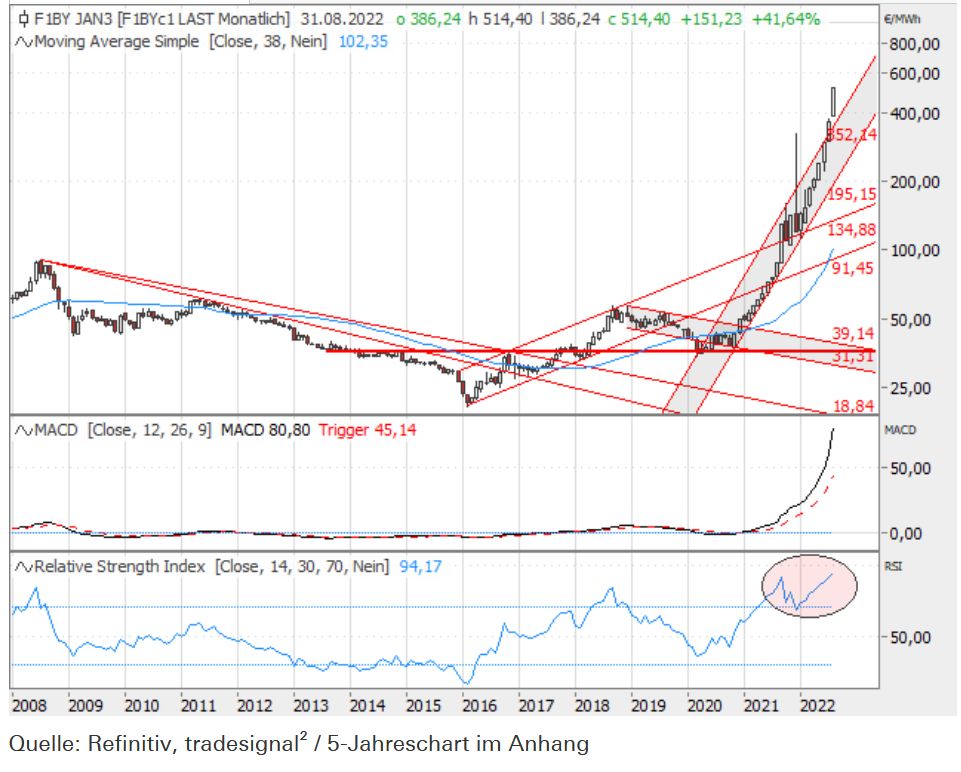Image resolution: width=961 pixels, height=772 pixels.
Task: Click the candlestick icon beside F1BY JAN3
Action: pos(23,20)
